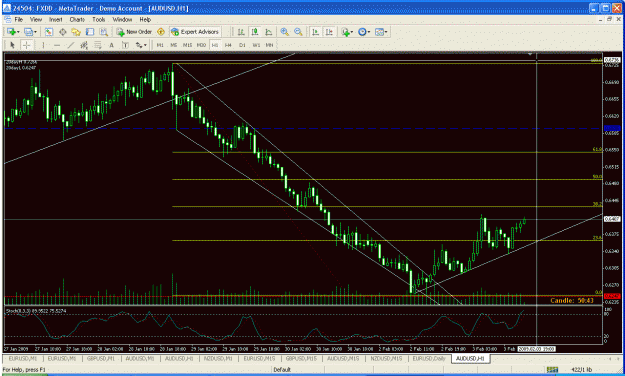The image size is (625, 376).
Task: Switch timeframe to W1
Action: (256, 45)
